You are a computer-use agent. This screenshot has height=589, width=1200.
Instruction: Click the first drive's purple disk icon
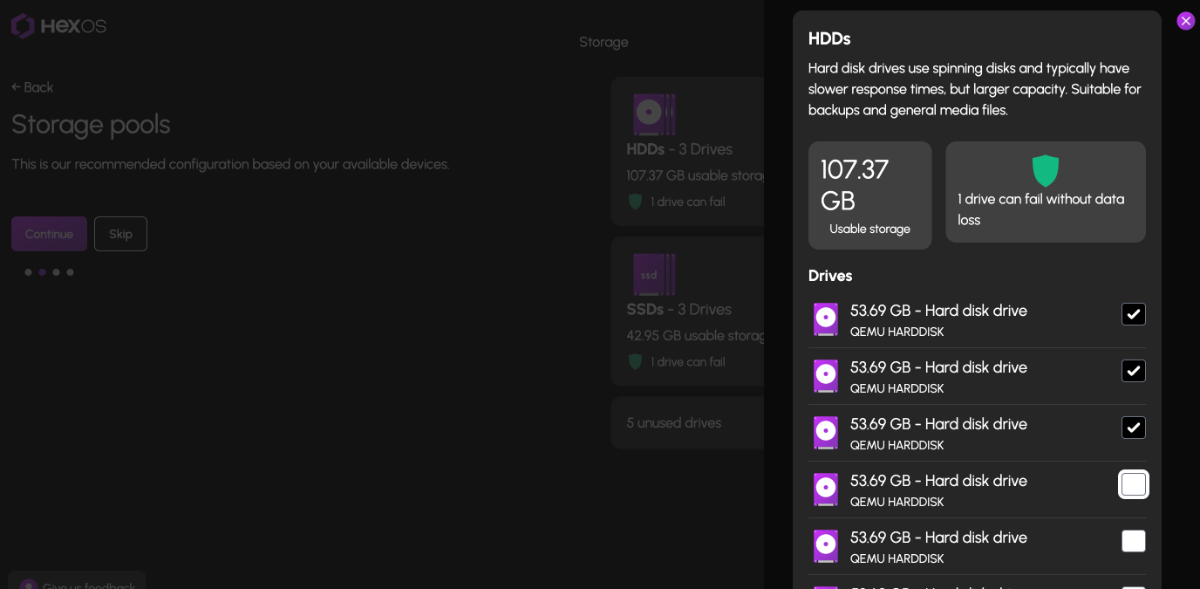(825, 319)
